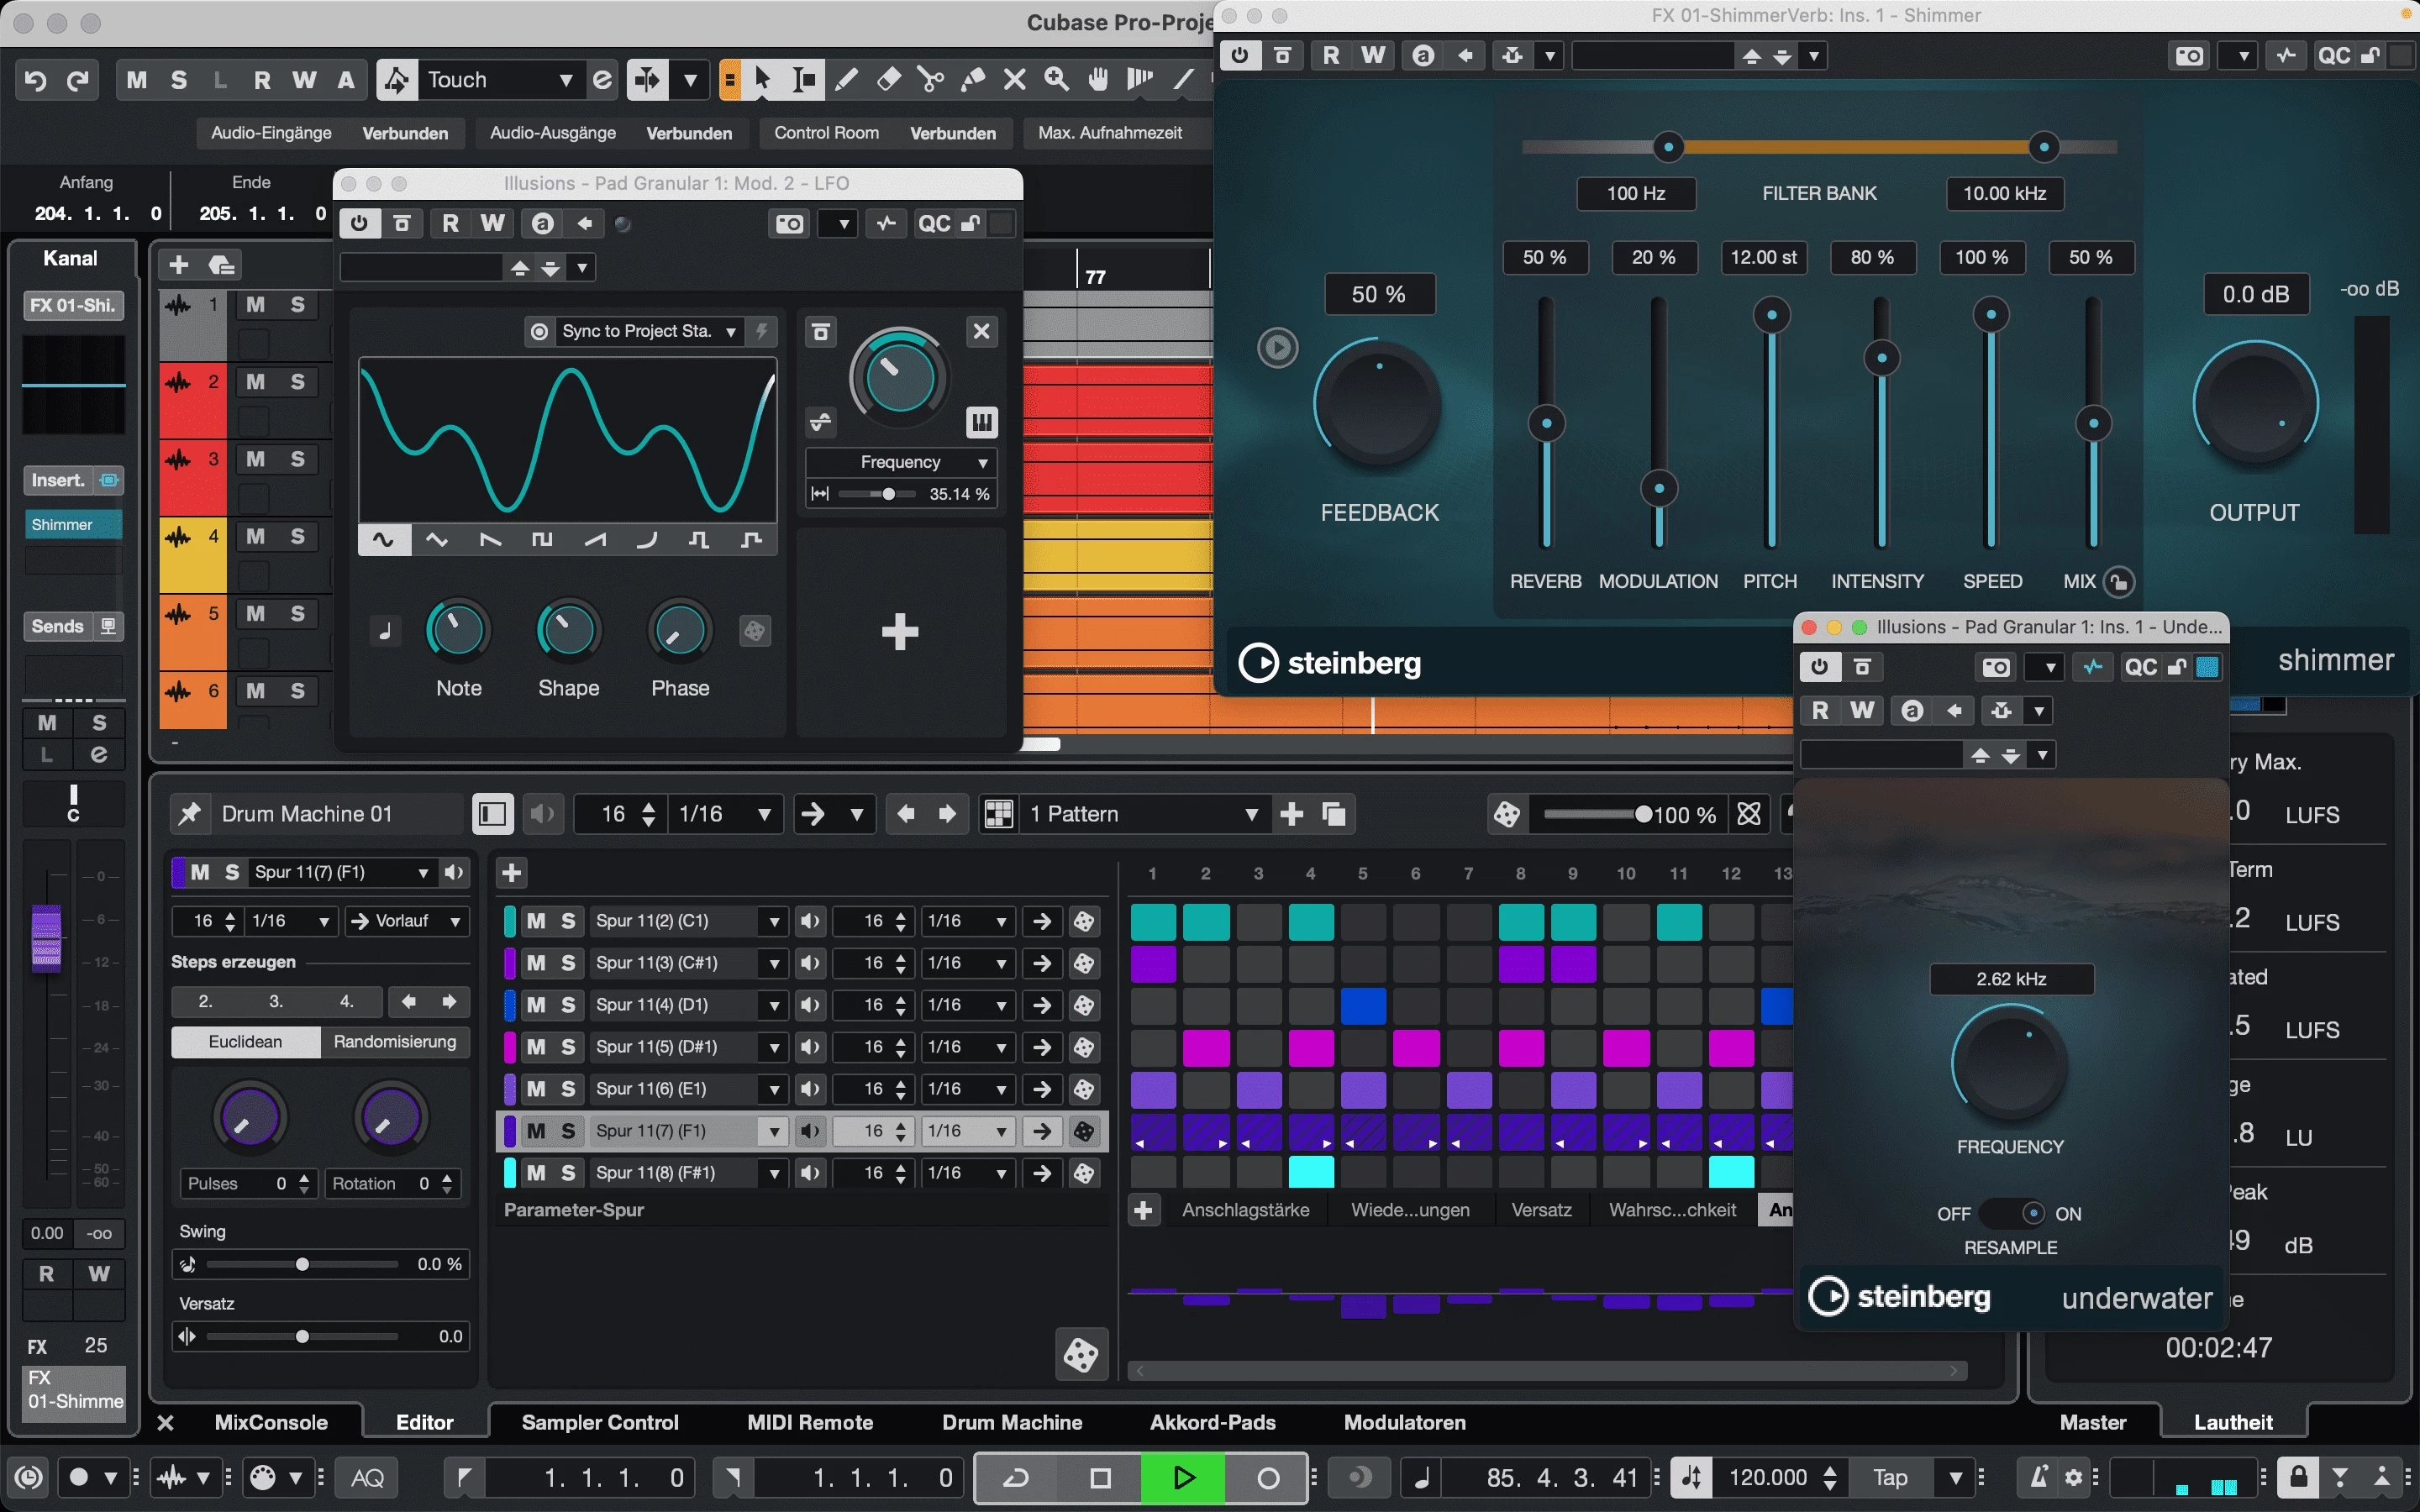Solo the Spur 11(4) (D1) lane
Image resolution: width=2420 pixels, height=1512 pixels.
pos(568,1005)
